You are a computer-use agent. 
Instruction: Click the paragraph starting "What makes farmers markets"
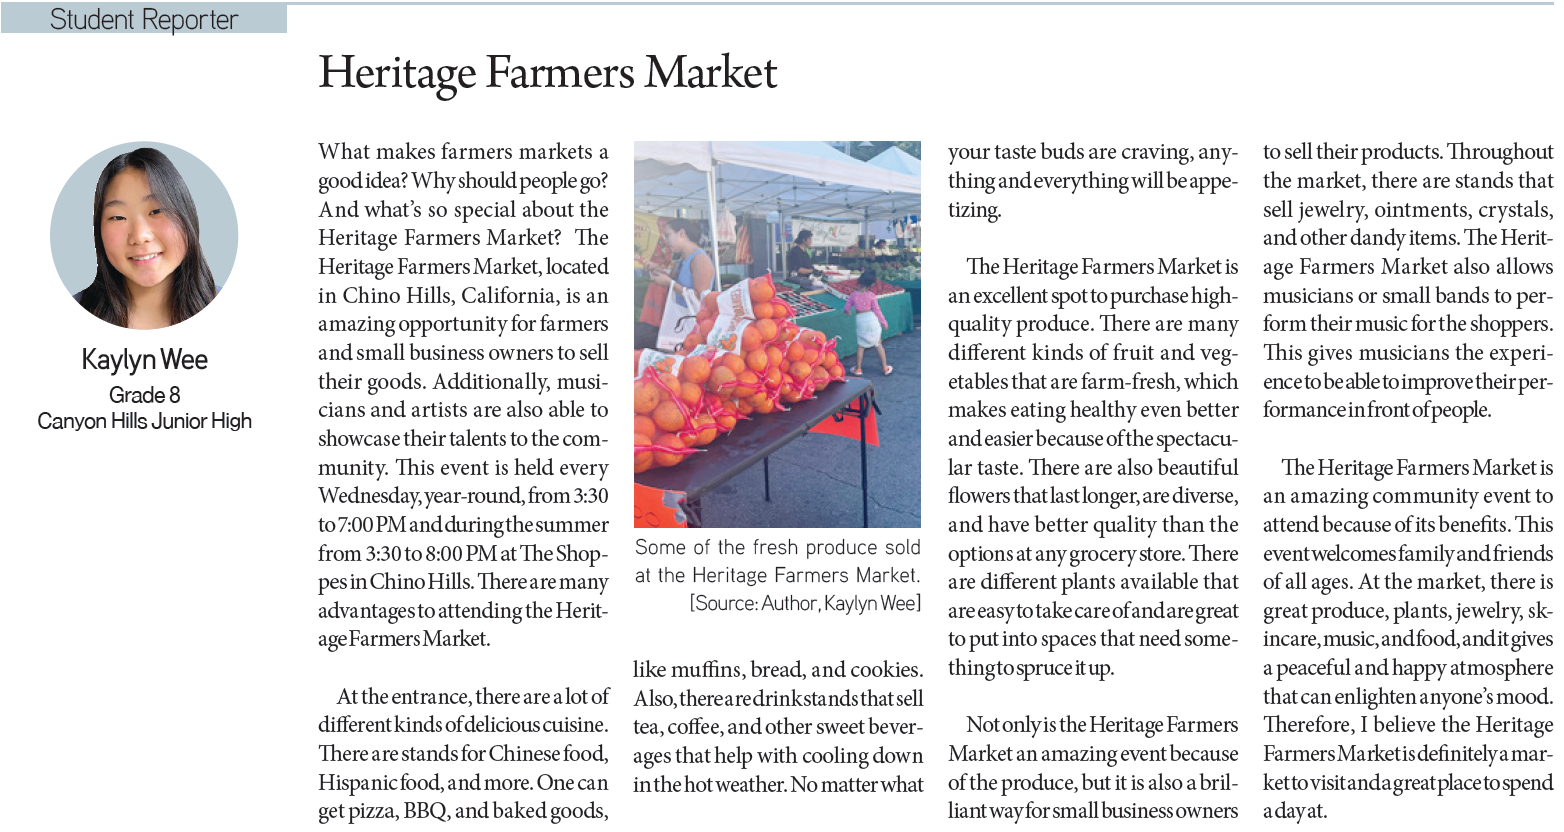pyautogui.click(x=463, y=395)
